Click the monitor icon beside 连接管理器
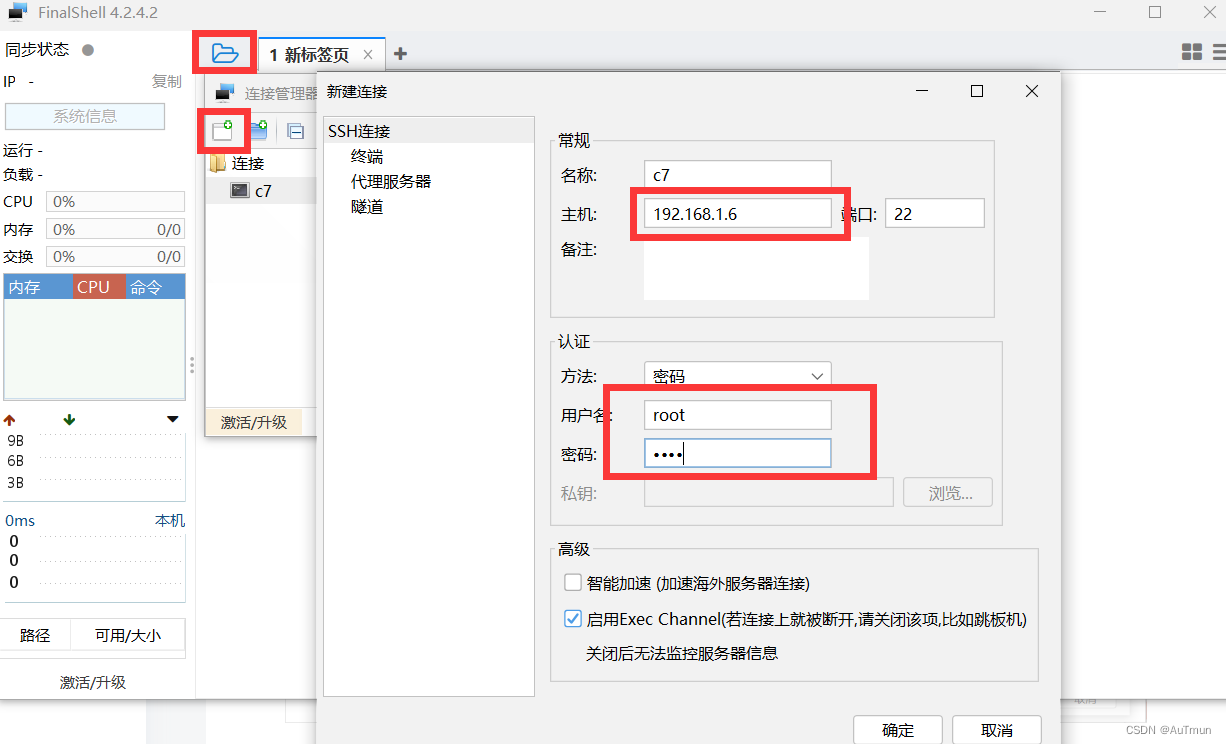The image size is (1226, 744). (222, 91)
